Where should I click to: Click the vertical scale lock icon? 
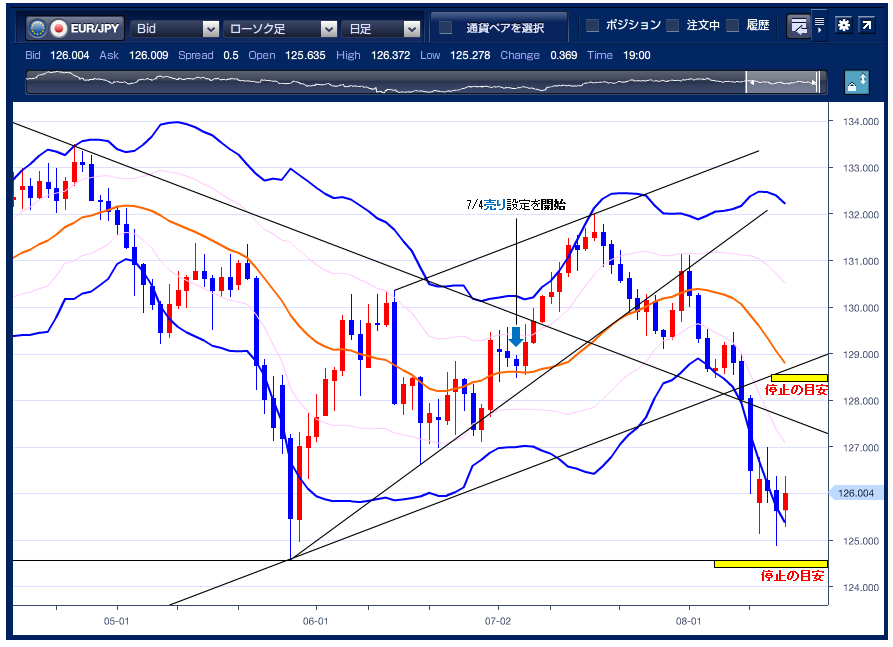tap(857, 82)
